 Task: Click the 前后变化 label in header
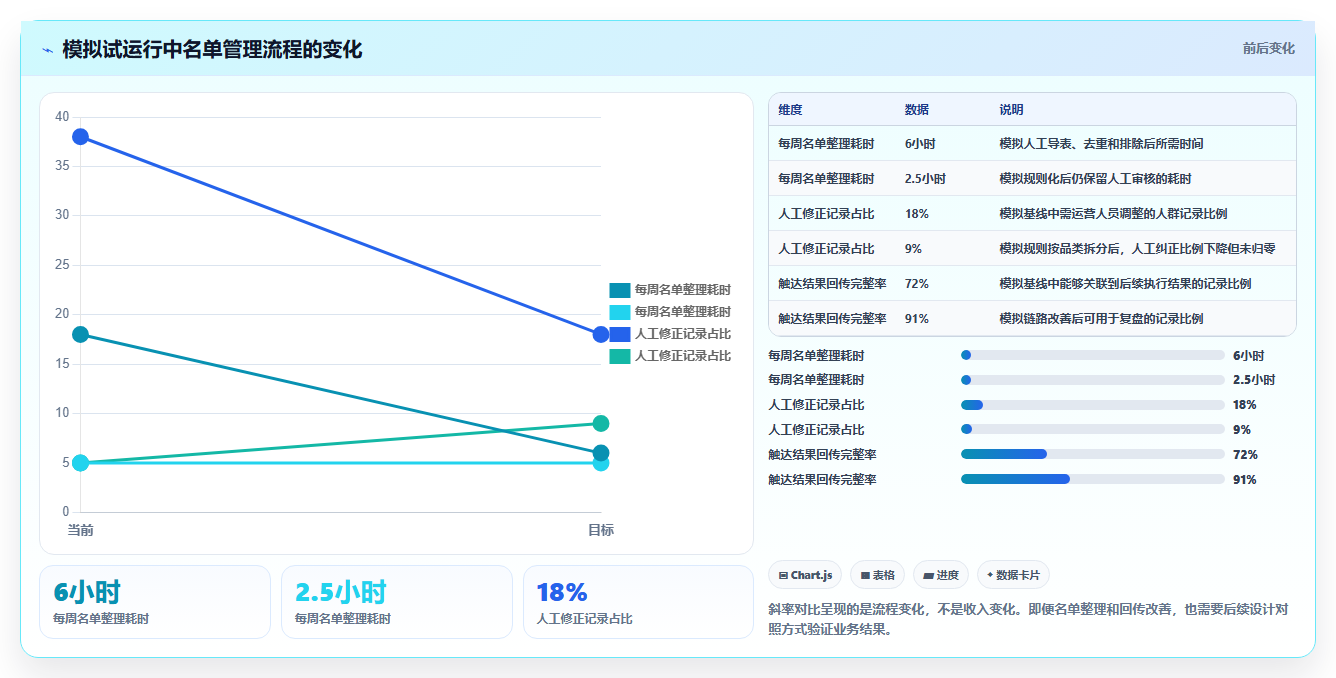[1268, 48]
